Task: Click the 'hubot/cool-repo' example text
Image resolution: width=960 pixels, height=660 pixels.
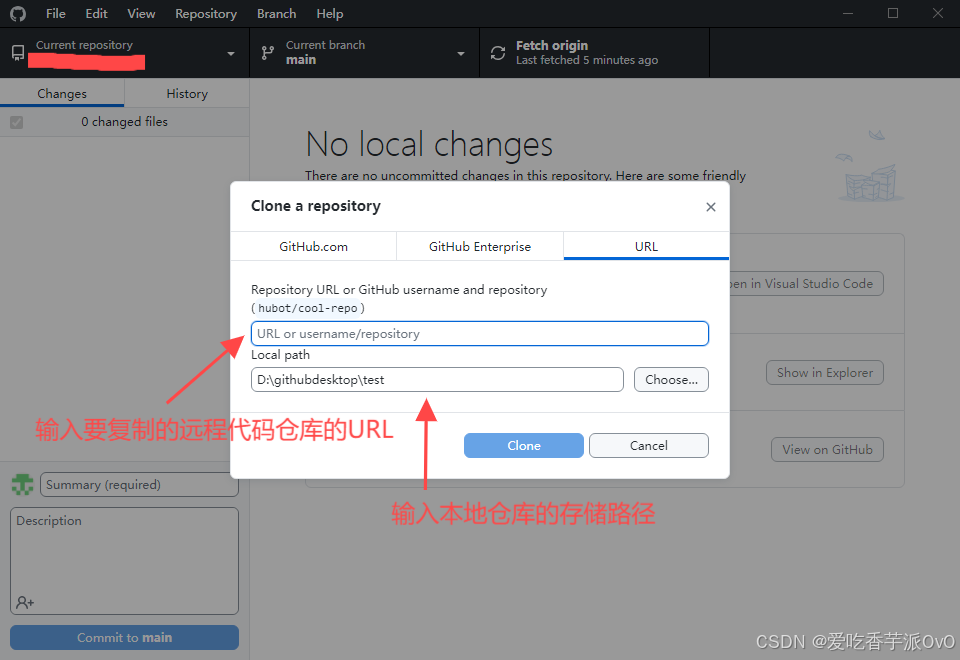Action: (307, 308)
